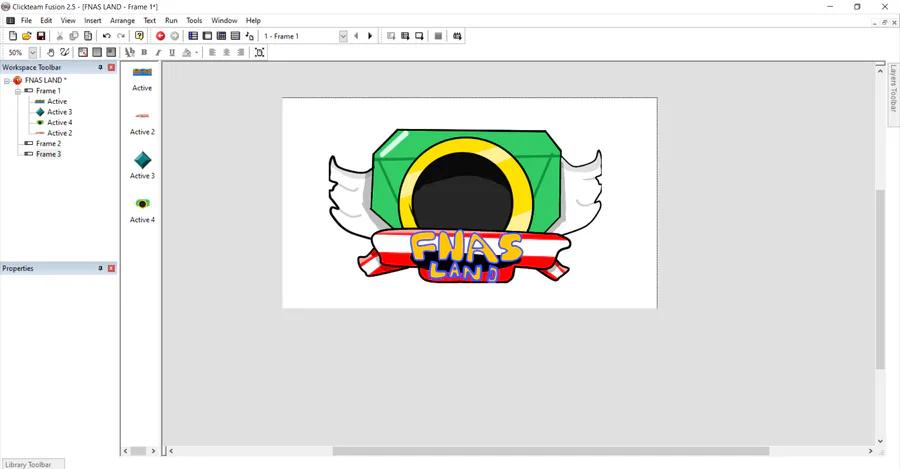Collapse the FNAS LAND tree node
Image resolution: width=900 pixels, height=469 pixels.
pos(7,80)
